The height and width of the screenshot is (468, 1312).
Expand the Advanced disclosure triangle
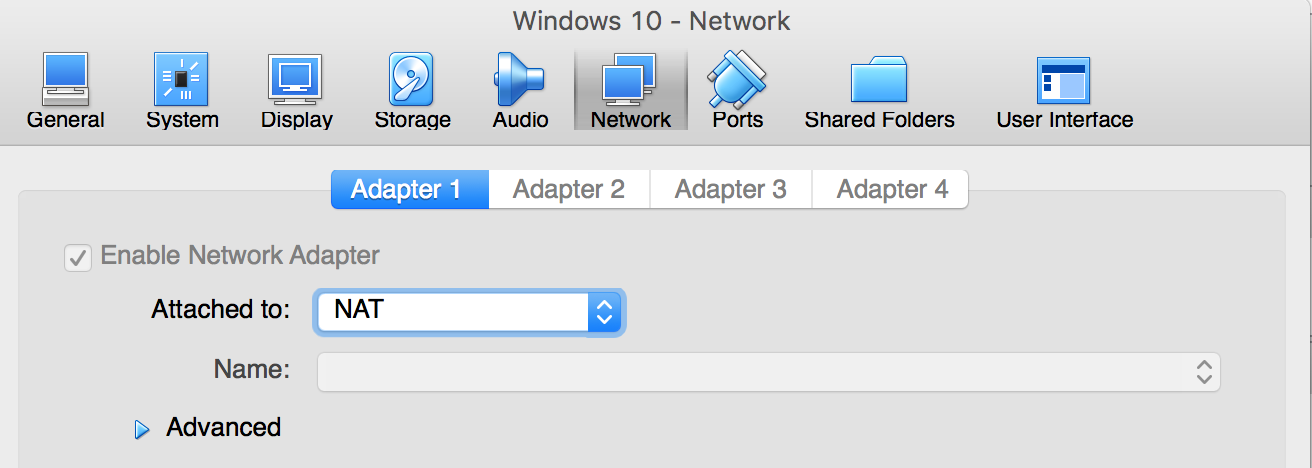click(x=142, y=429)
